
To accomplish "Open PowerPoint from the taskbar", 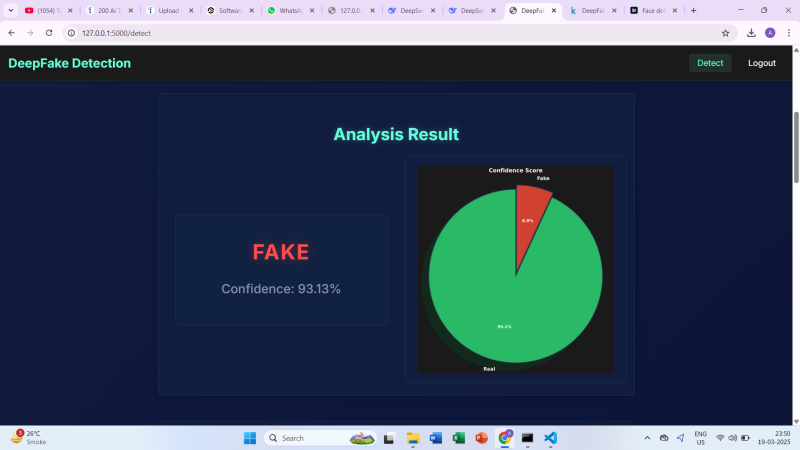I will pos(482,438).
